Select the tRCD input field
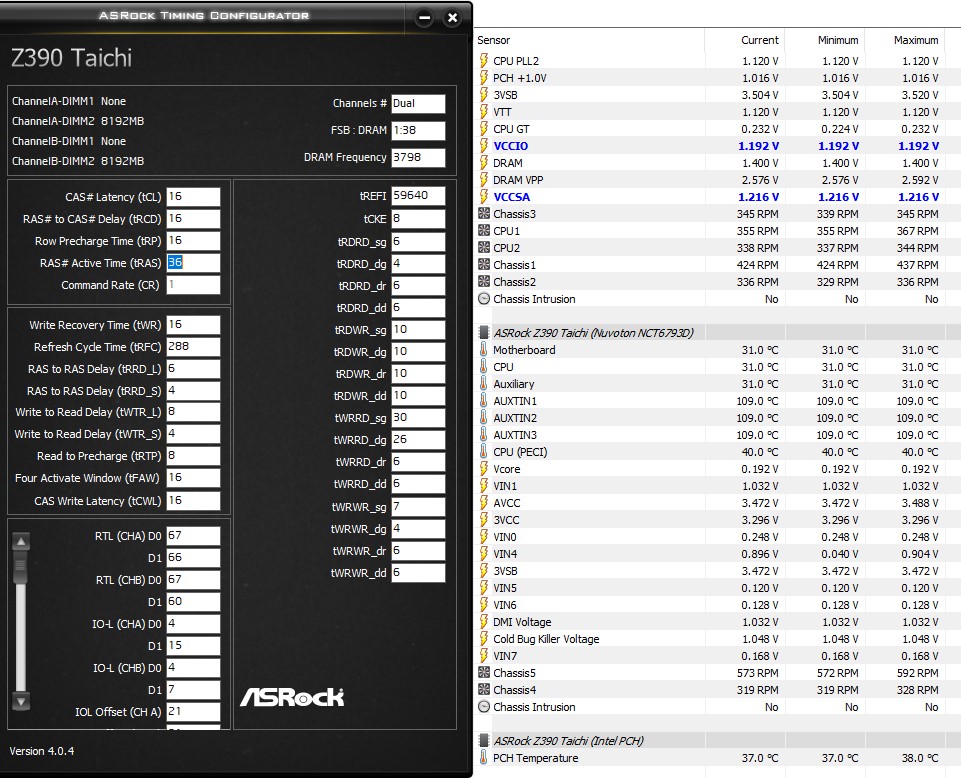961x778 pixels. (x=193, y=219)
